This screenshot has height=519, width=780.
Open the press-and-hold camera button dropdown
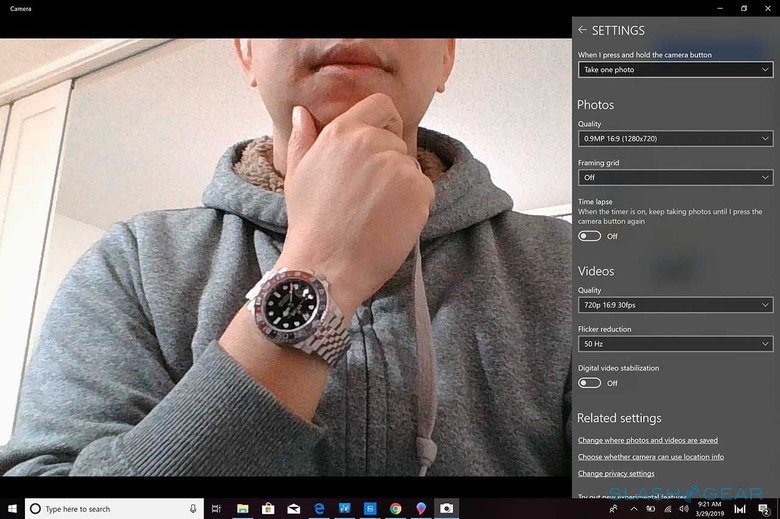pos(675,70)
